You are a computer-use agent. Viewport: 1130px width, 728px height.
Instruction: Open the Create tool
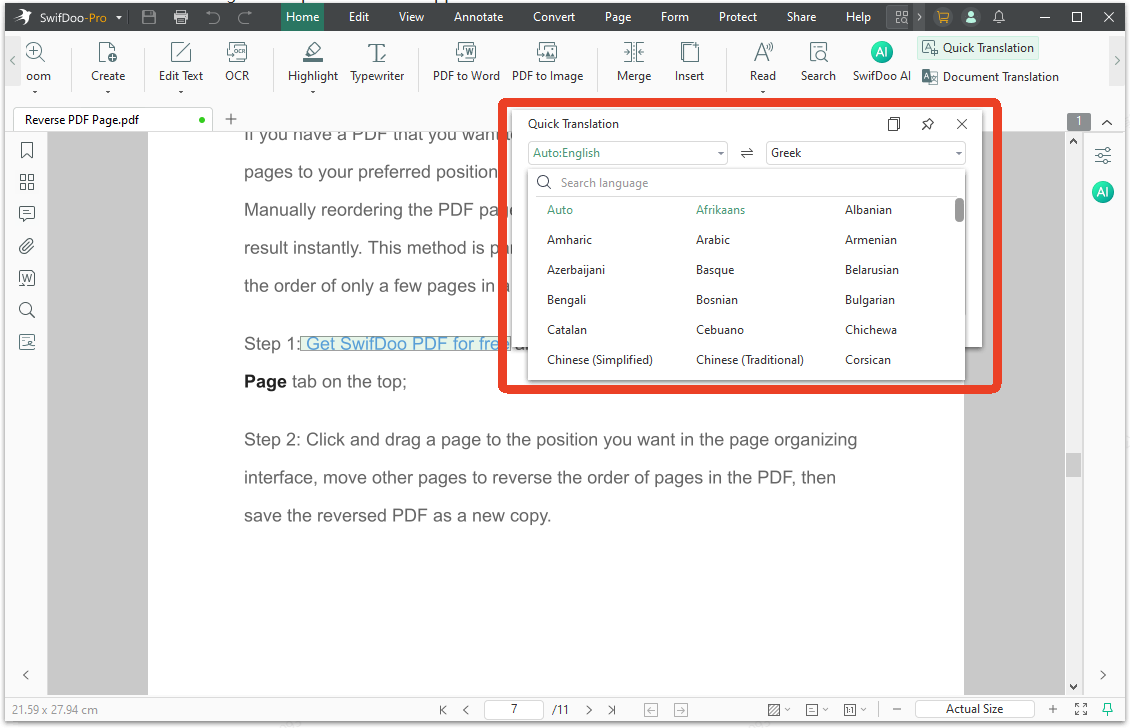click(x=108, y=62)
